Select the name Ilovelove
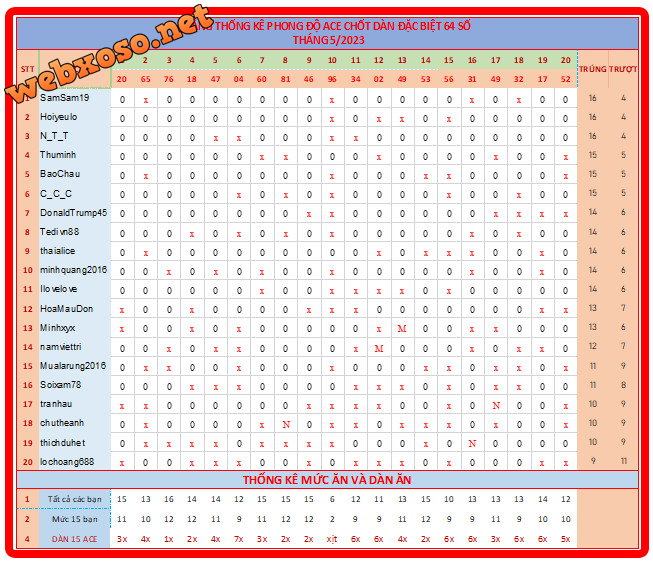 (59, 289)
